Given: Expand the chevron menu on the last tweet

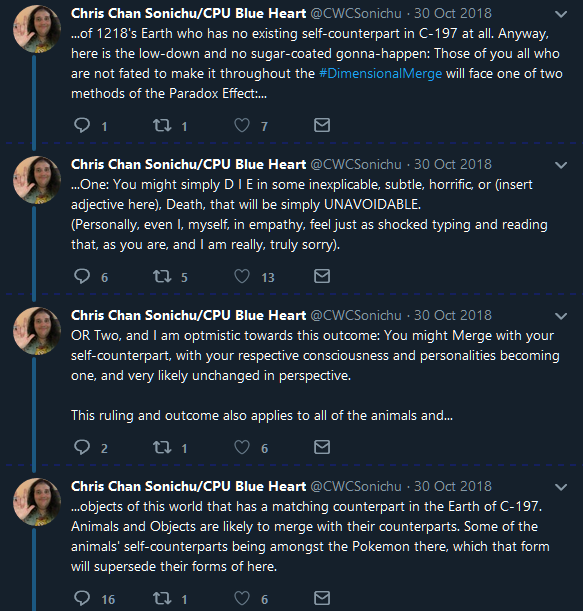Looking at the screenshot, I should pyautogui.click(x=561, y=487).
